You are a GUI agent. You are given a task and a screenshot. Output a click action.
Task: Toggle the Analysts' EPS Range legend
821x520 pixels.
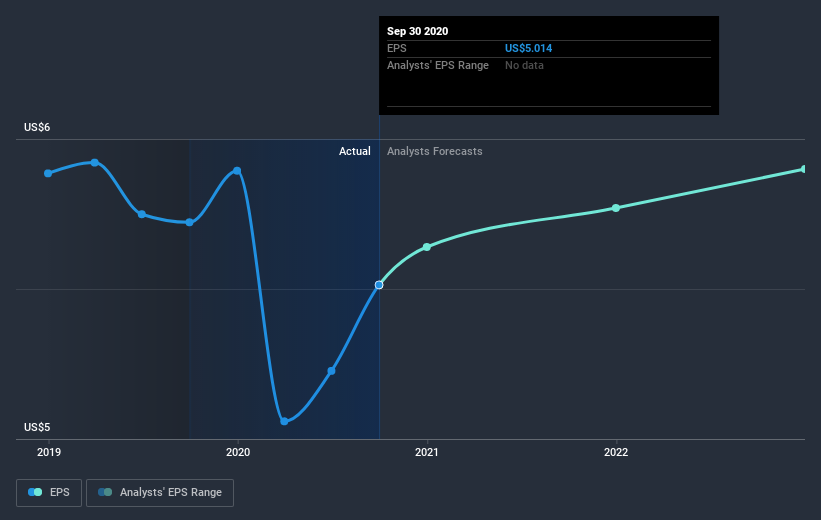(x=160, y=493)
